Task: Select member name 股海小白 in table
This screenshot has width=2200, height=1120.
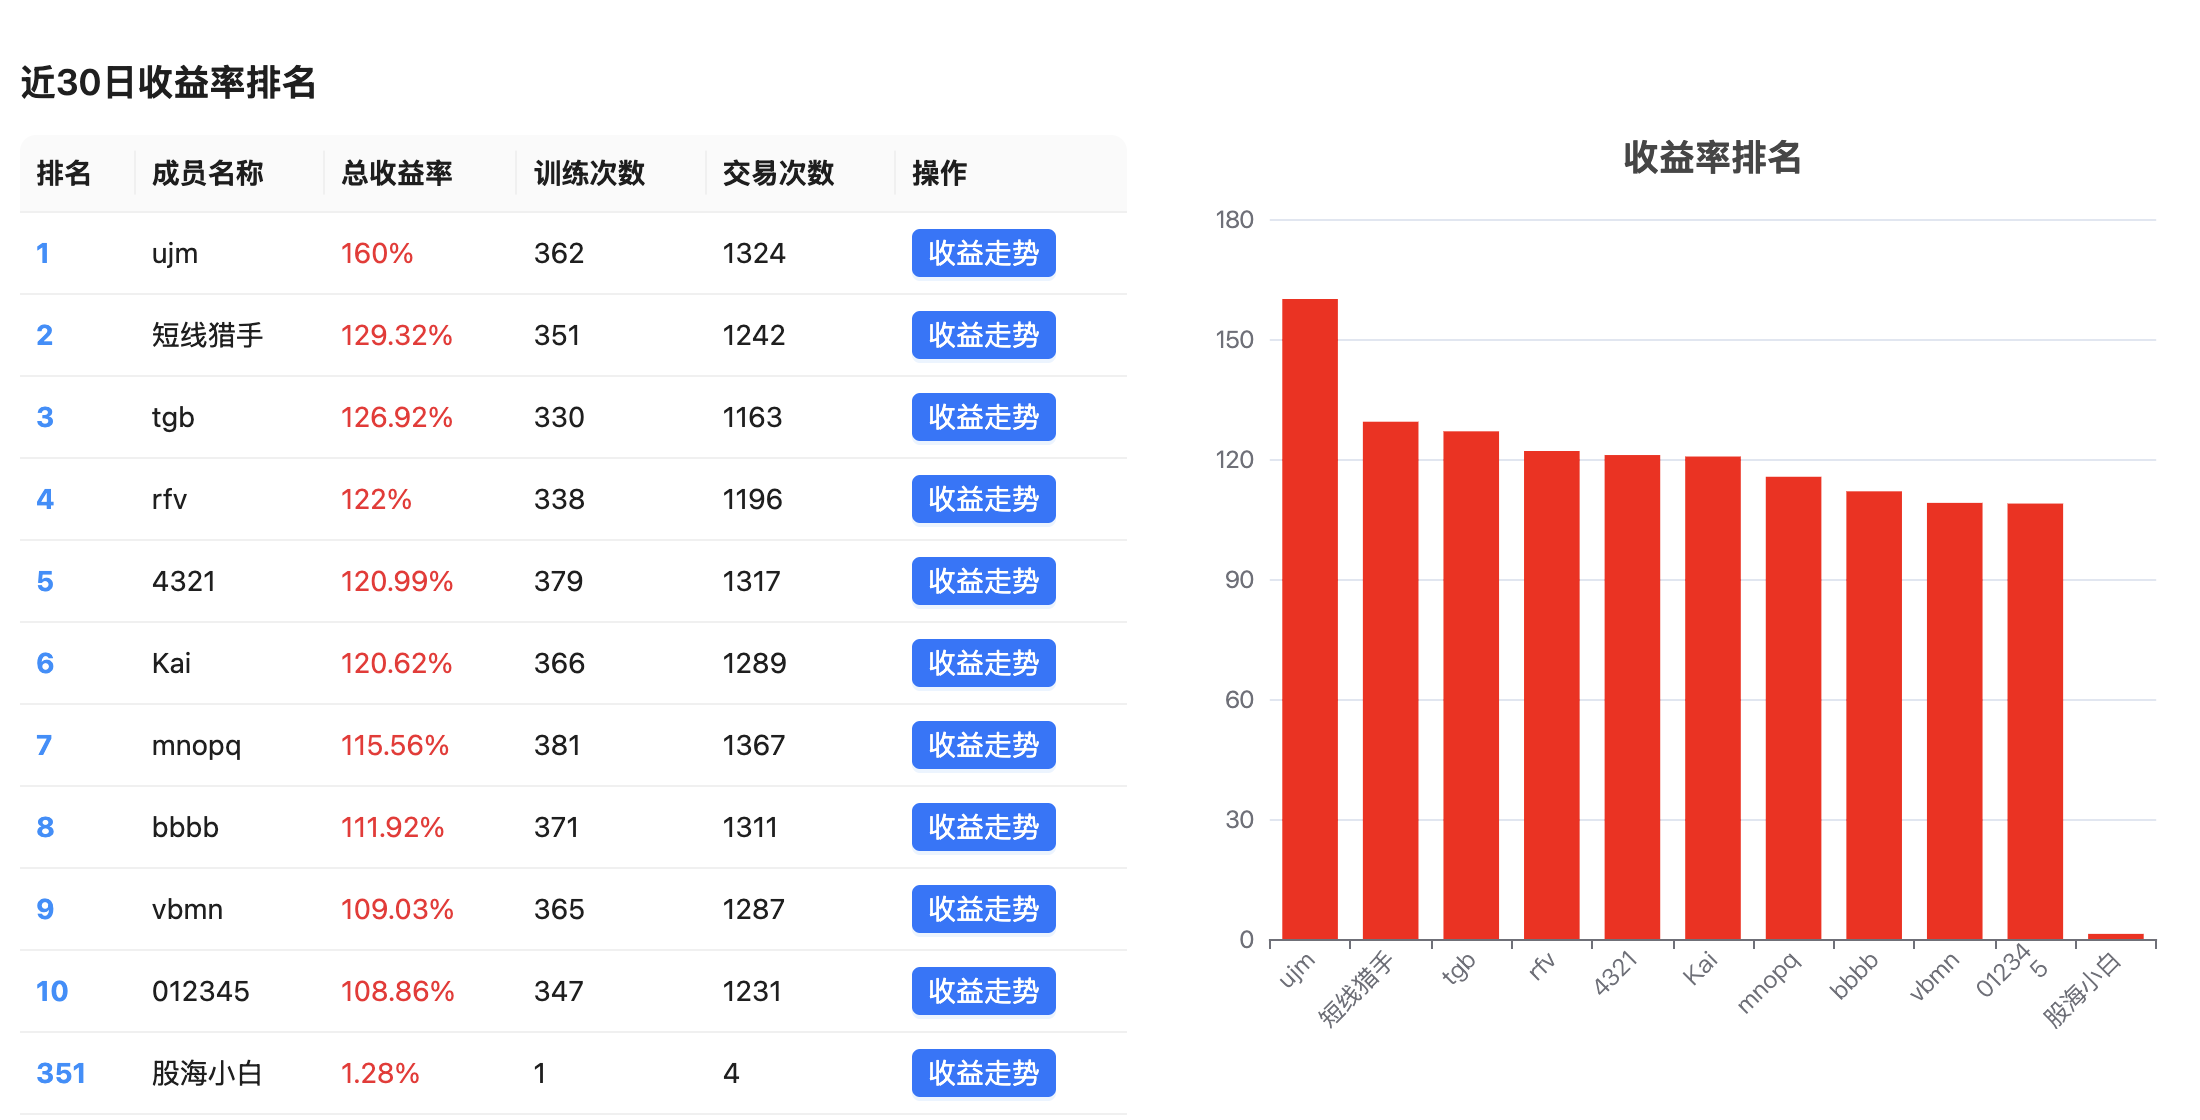Action: [207, 1073]
